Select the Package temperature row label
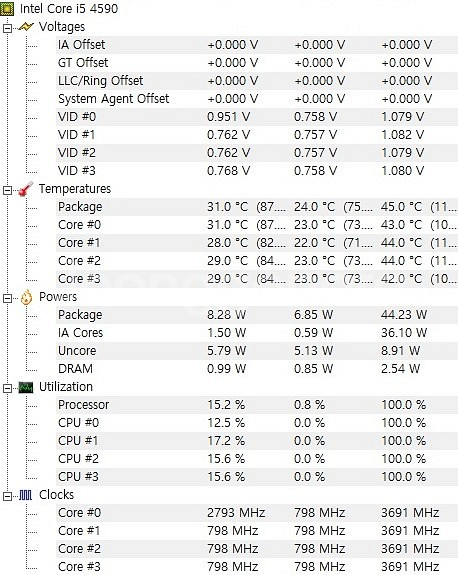The image size is (458, 575). tap(80, 207)
